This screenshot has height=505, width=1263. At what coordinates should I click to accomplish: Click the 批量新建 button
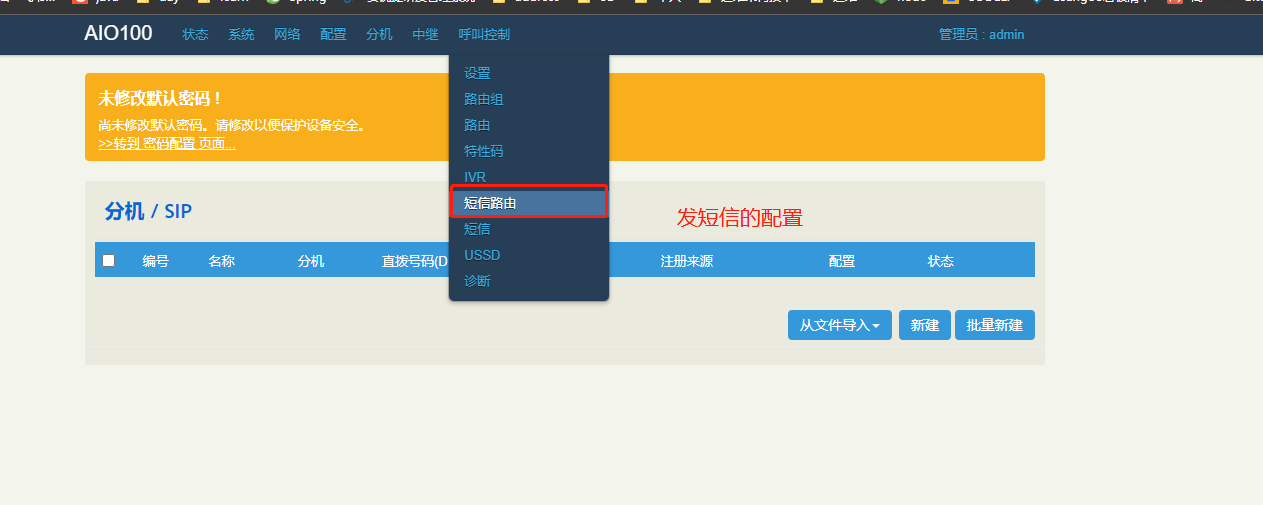tap(995, 325)
